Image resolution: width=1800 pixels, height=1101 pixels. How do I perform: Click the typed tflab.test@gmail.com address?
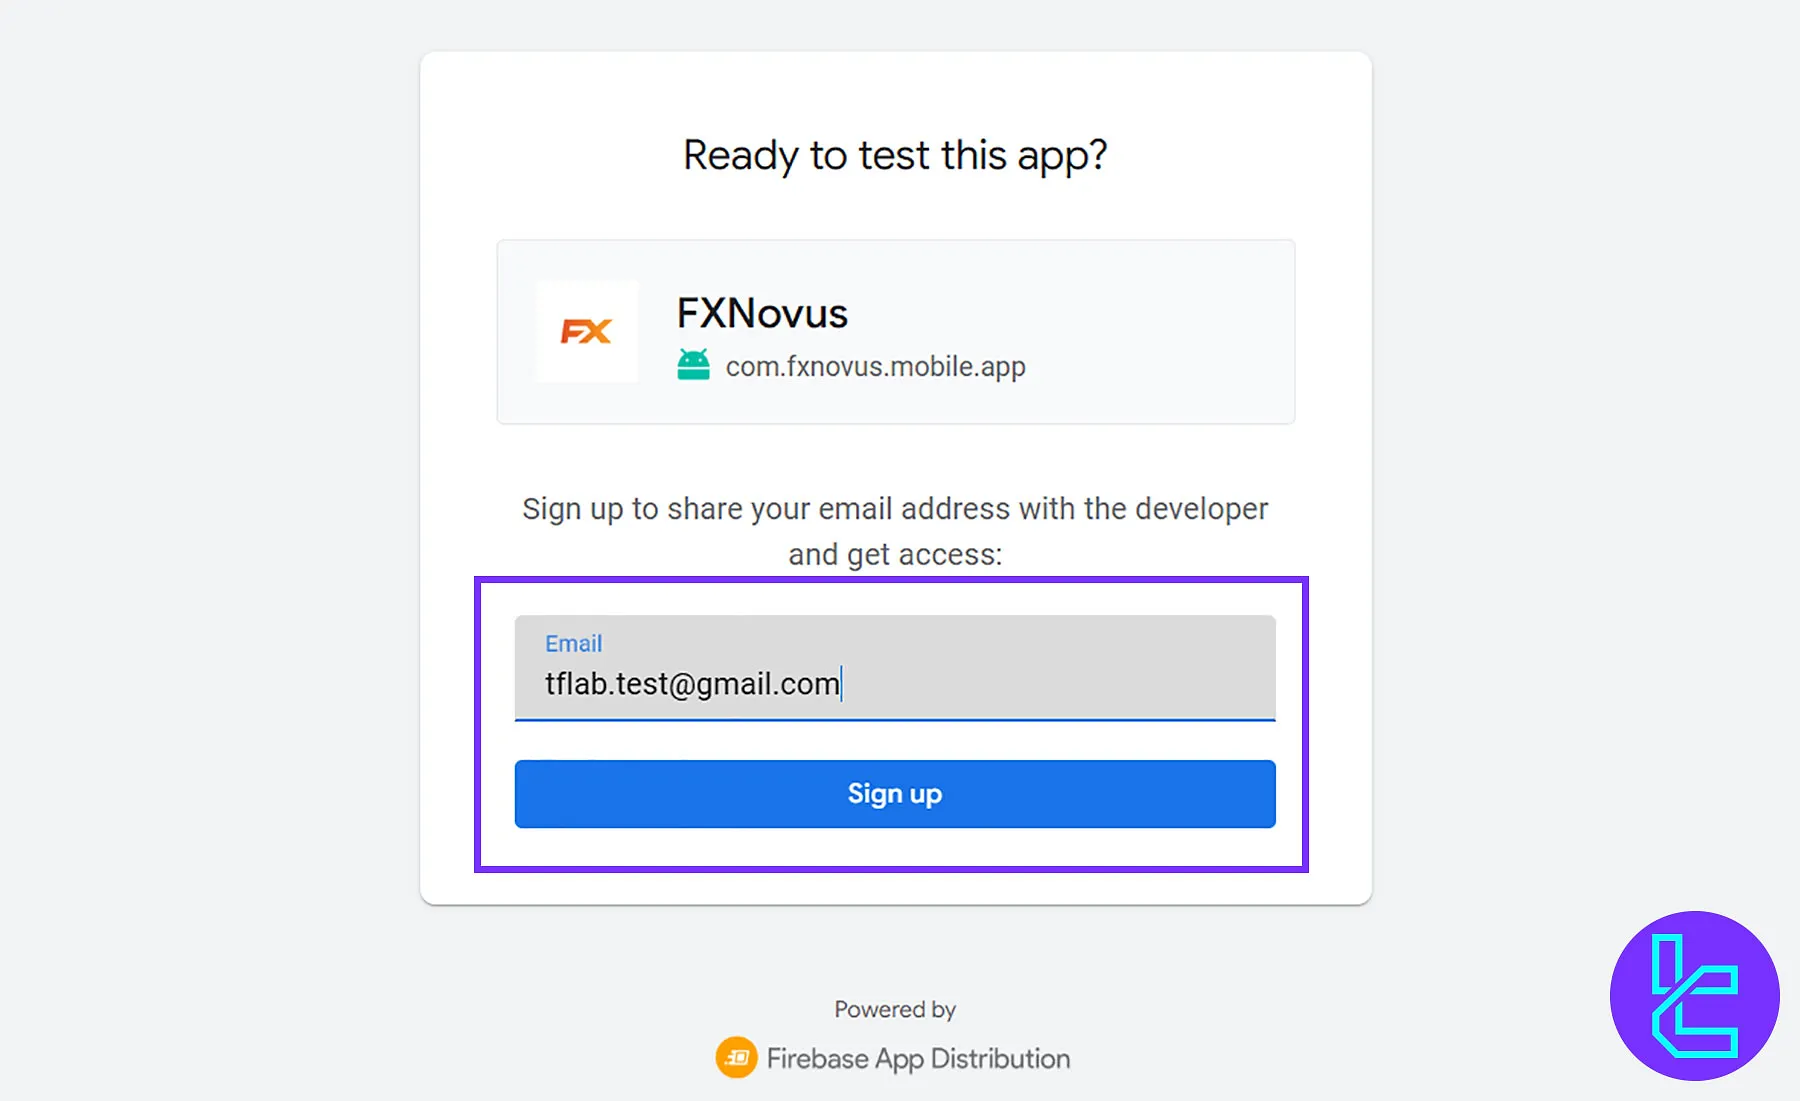692,684
